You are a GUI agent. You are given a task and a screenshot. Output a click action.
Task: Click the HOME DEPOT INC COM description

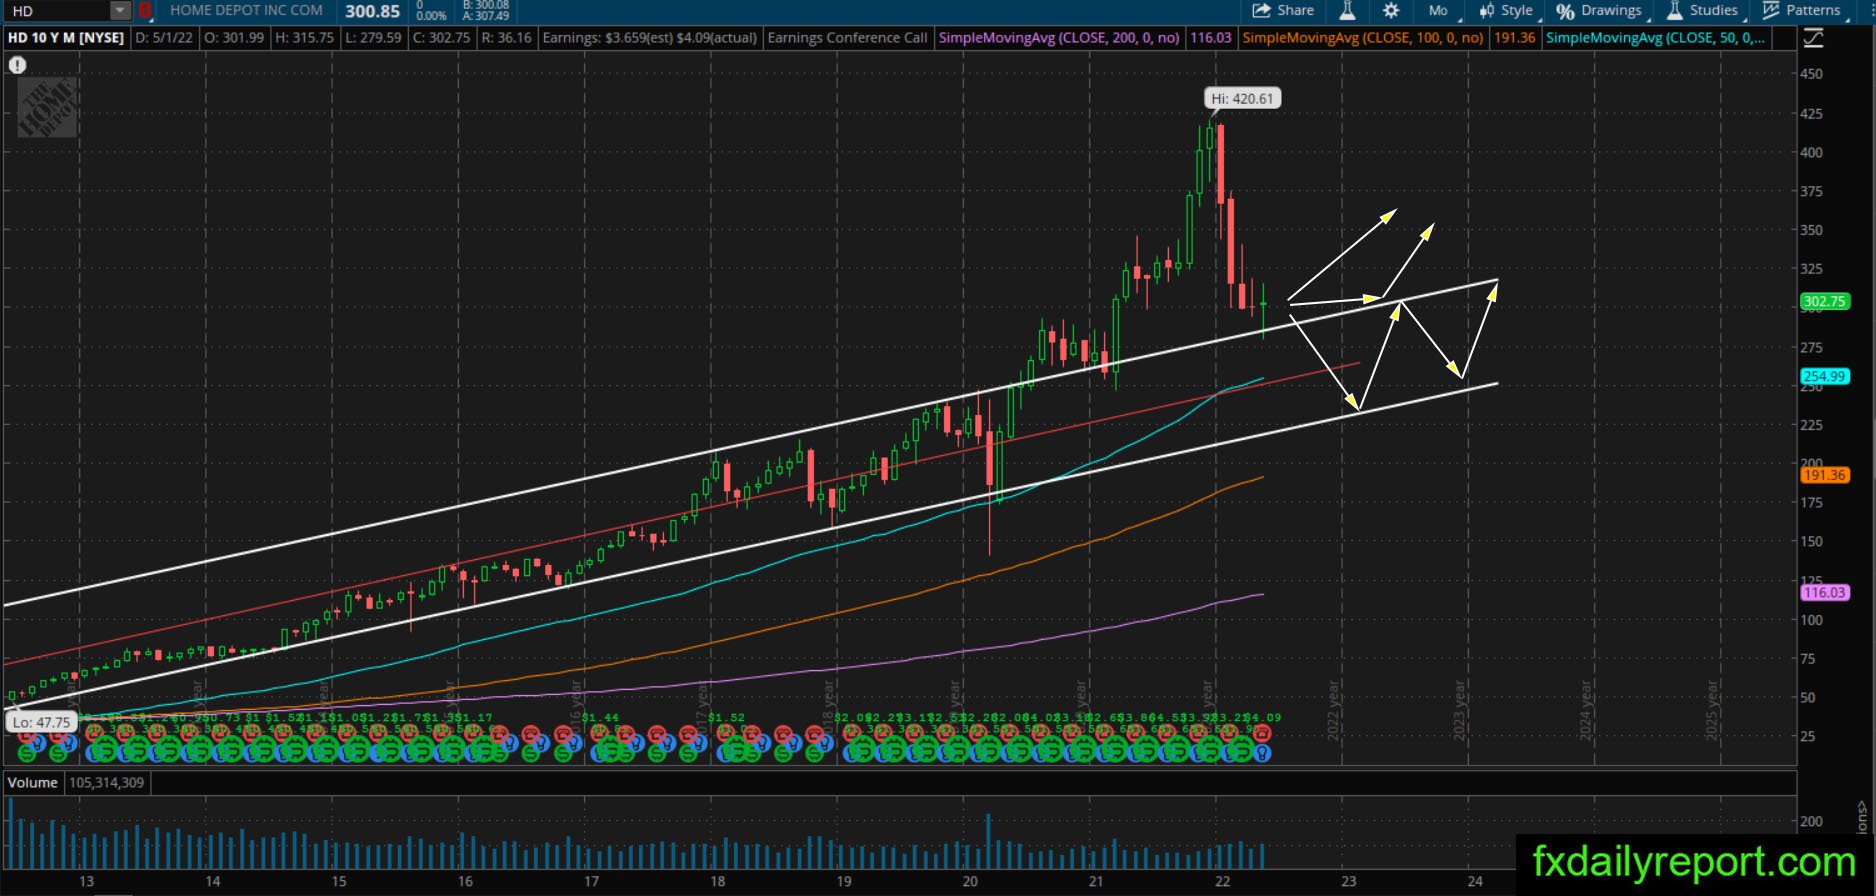[246, 10]
